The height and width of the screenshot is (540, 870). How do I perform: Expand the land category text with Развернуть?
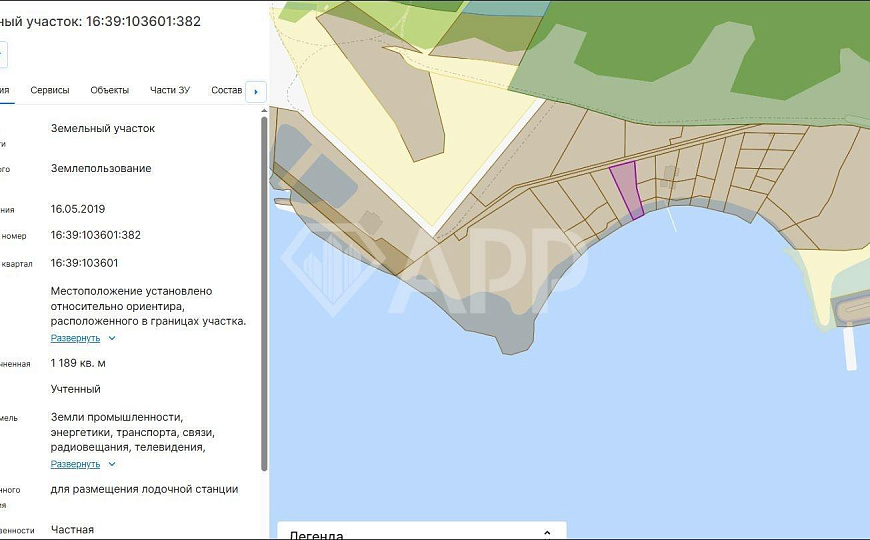[76, 465]
